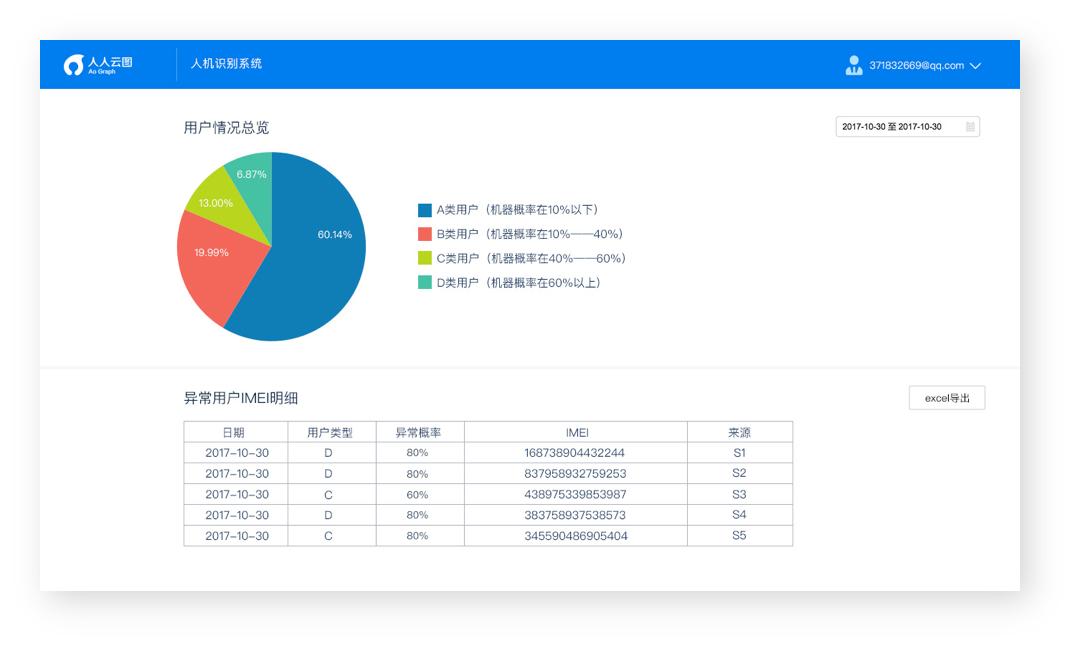Click the B类用户 legend label text

[x=530, y=234]
